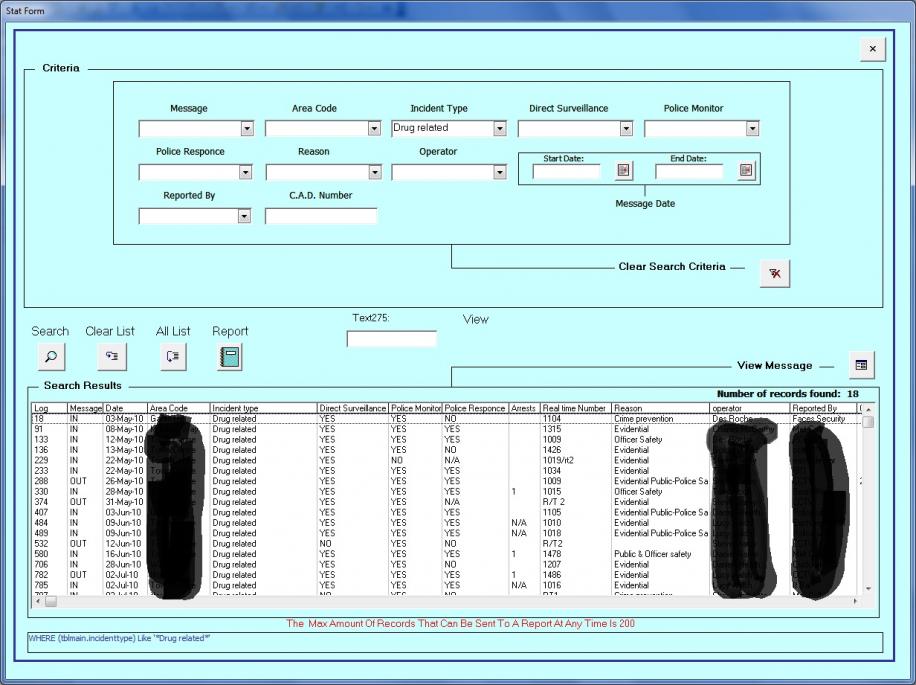Click the C.A.D. Number input field
Viewport: 916px width, 685px height.
320,216
